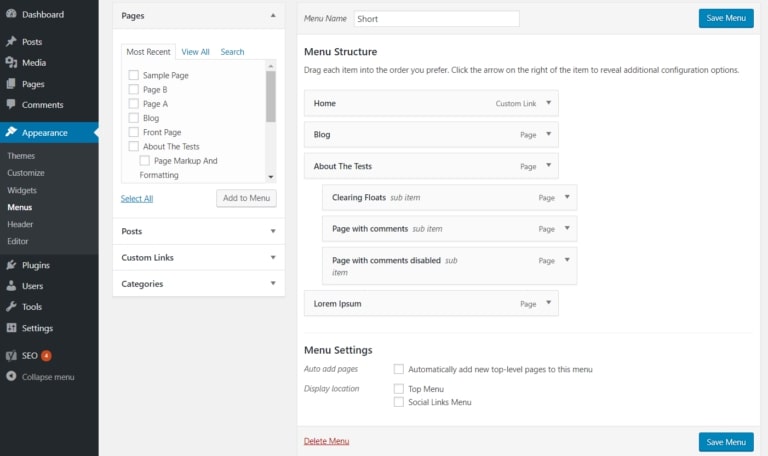Expand Clearing Floats sub item options

pos(567,197)
